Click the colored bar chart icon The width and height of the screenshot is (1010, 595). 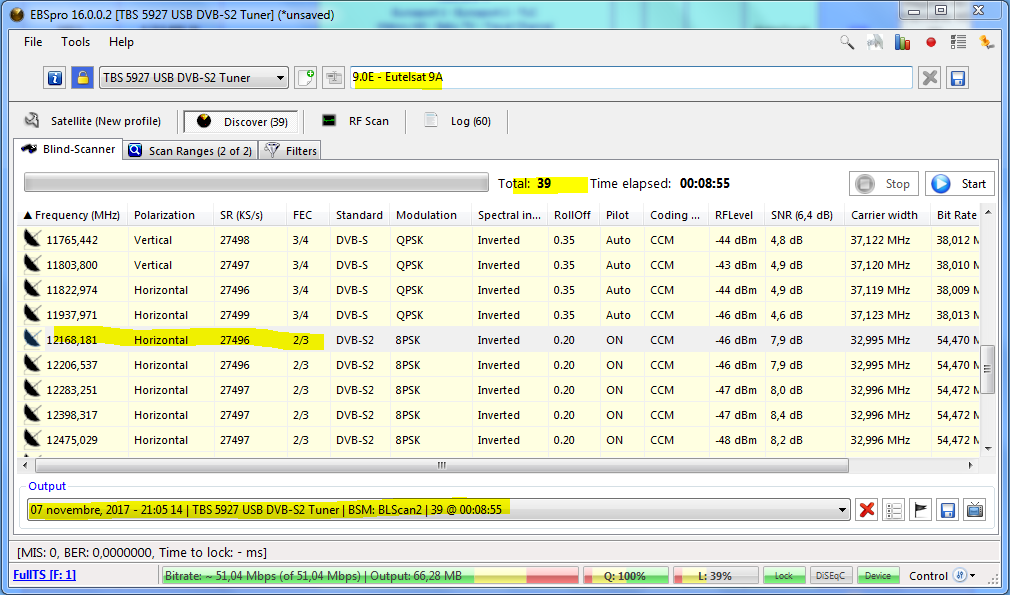point(903,42)
